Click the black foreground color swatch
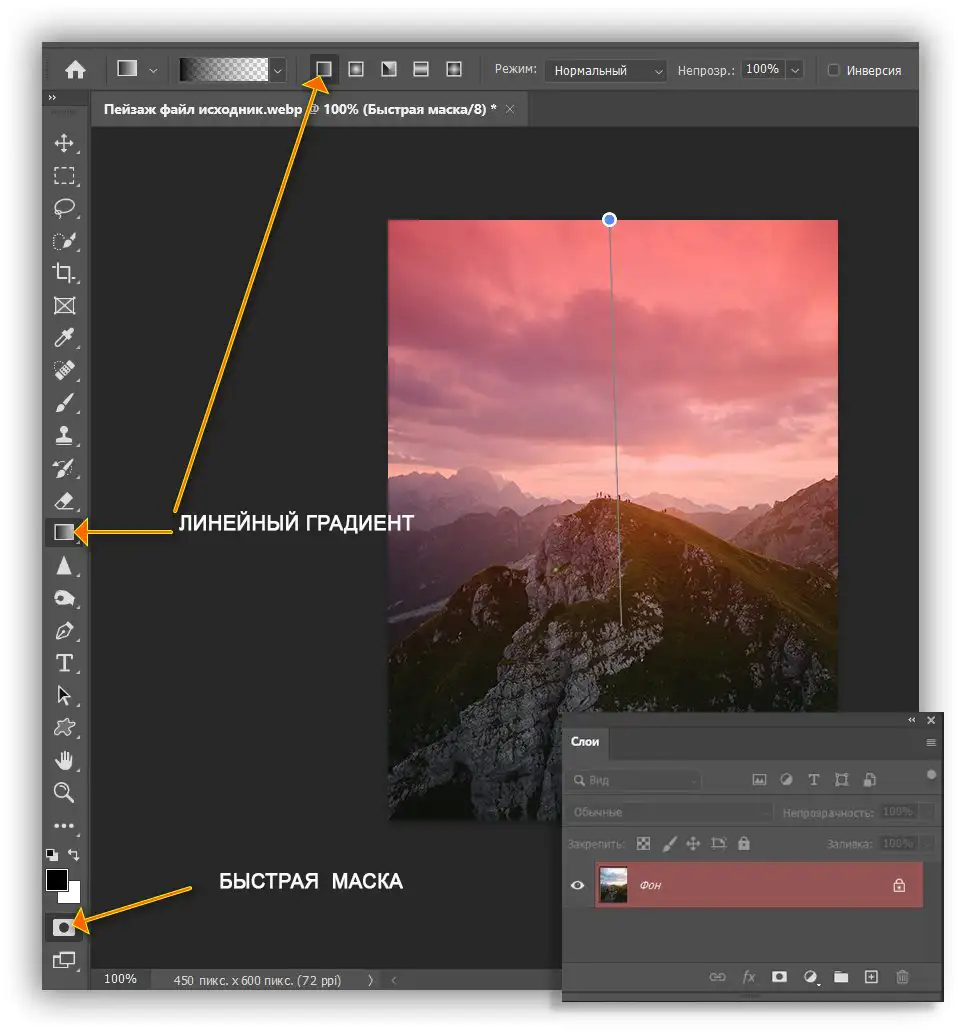961x1032 pixels. pos(57,879)
